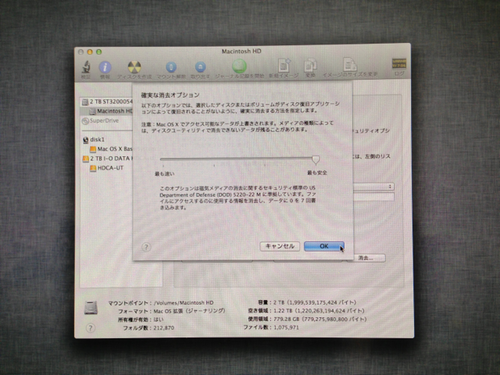
Task: Click the green zoom window button
Action: coord(99,52)
